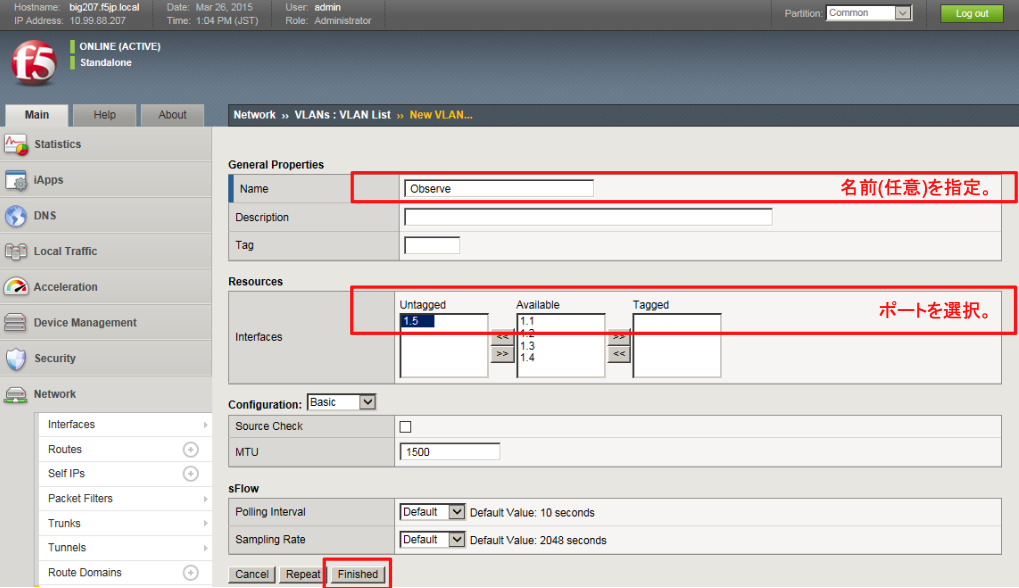The width and height of the screenshot is (1019, 588).
Task: Open Interfaces menu item under Network
Action: pyautogui.click(x=71, y=424)
